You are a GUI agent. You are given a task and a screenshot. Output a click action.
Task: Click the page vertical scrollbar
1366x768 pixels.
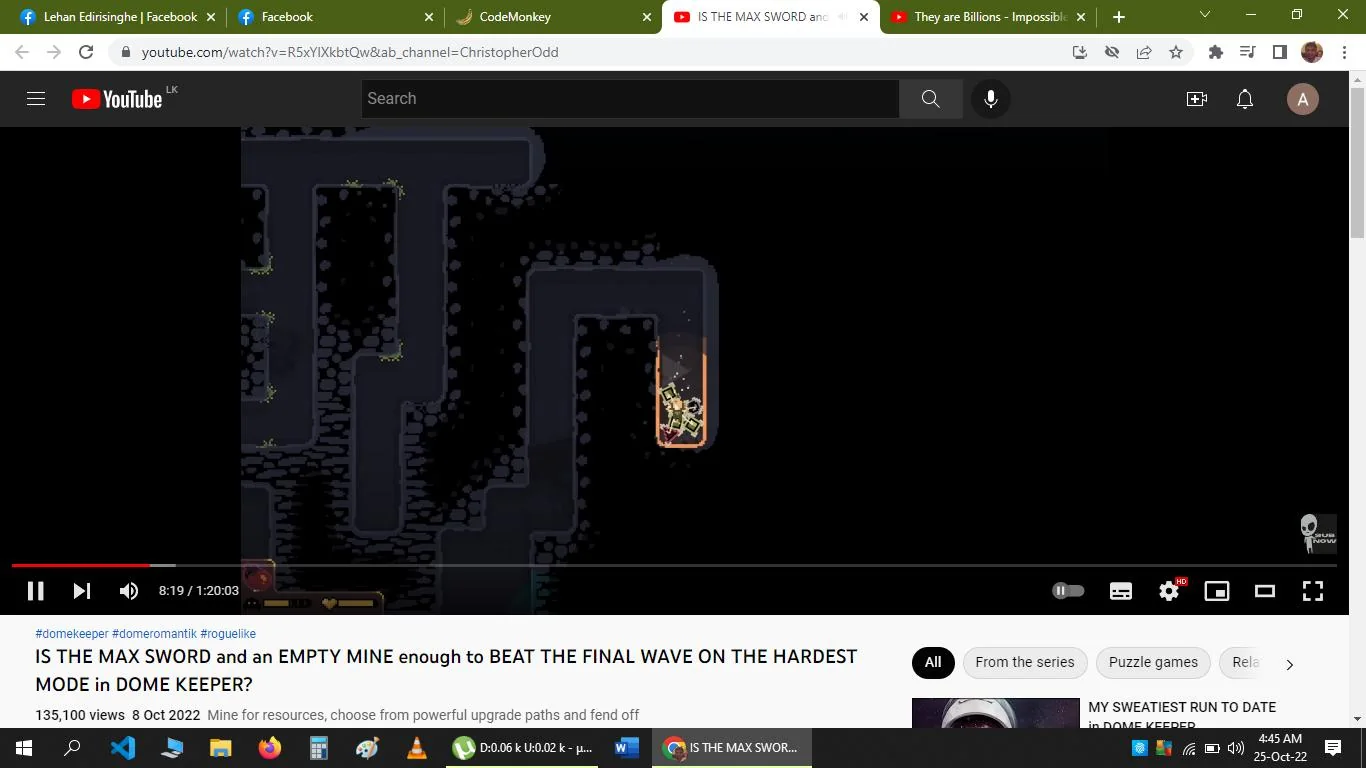[x=1357, y=164]
